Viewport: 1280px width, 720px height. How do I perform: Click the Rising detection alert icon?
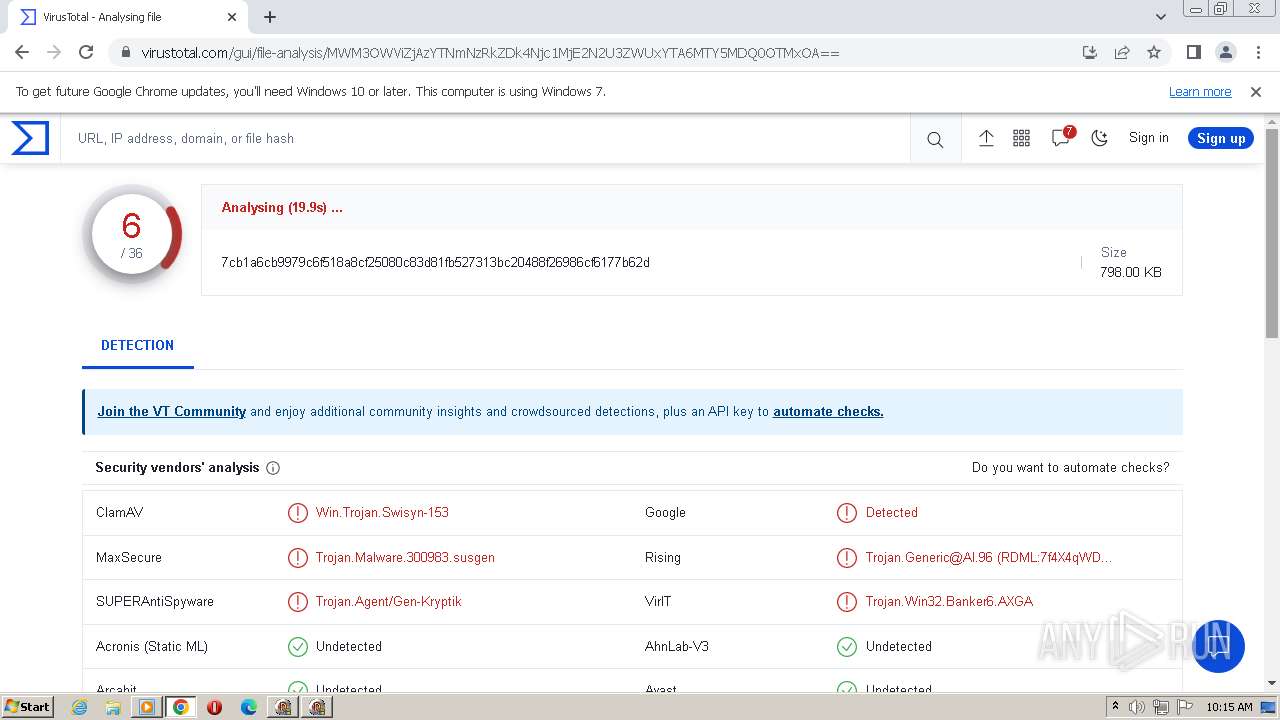click(847, 557)
